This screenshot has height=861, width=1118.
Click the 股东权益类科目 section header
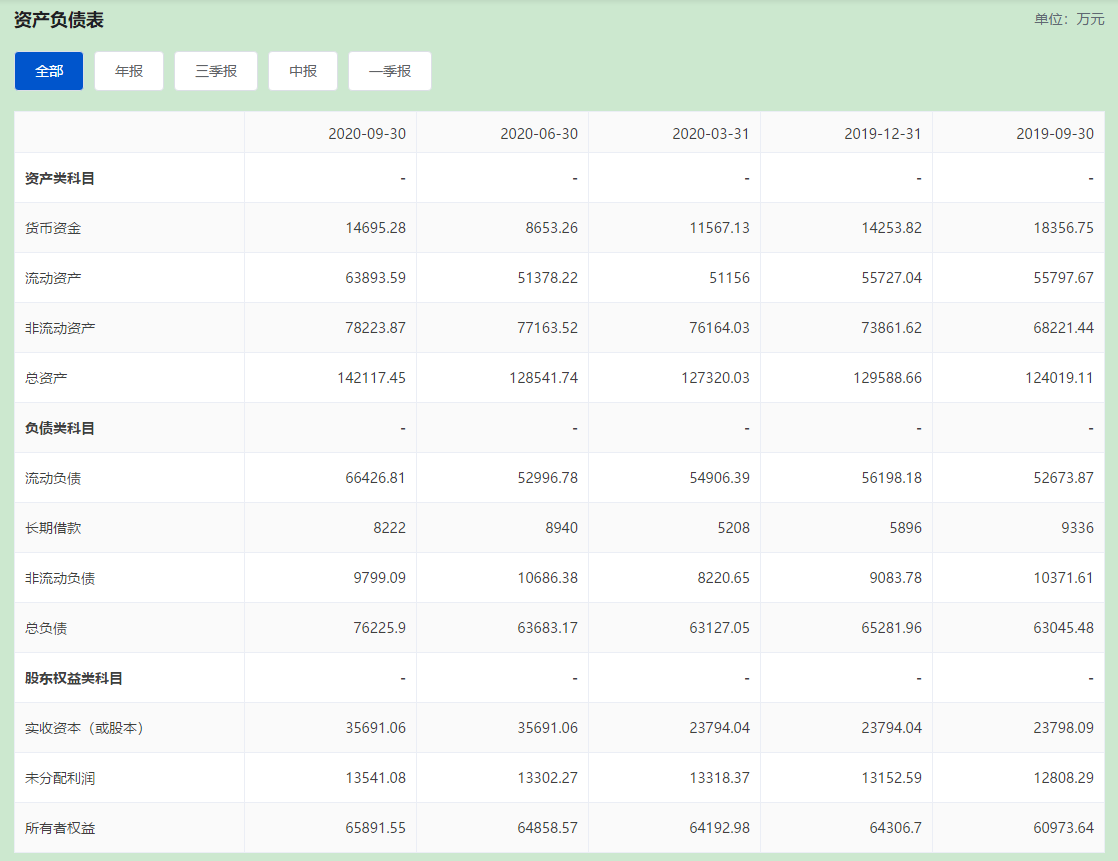74,678
